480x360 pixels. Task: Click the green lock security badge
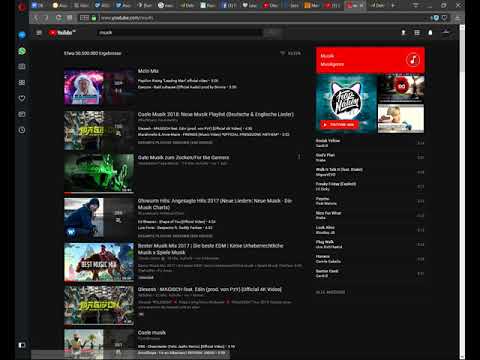[x=94, y=18]
